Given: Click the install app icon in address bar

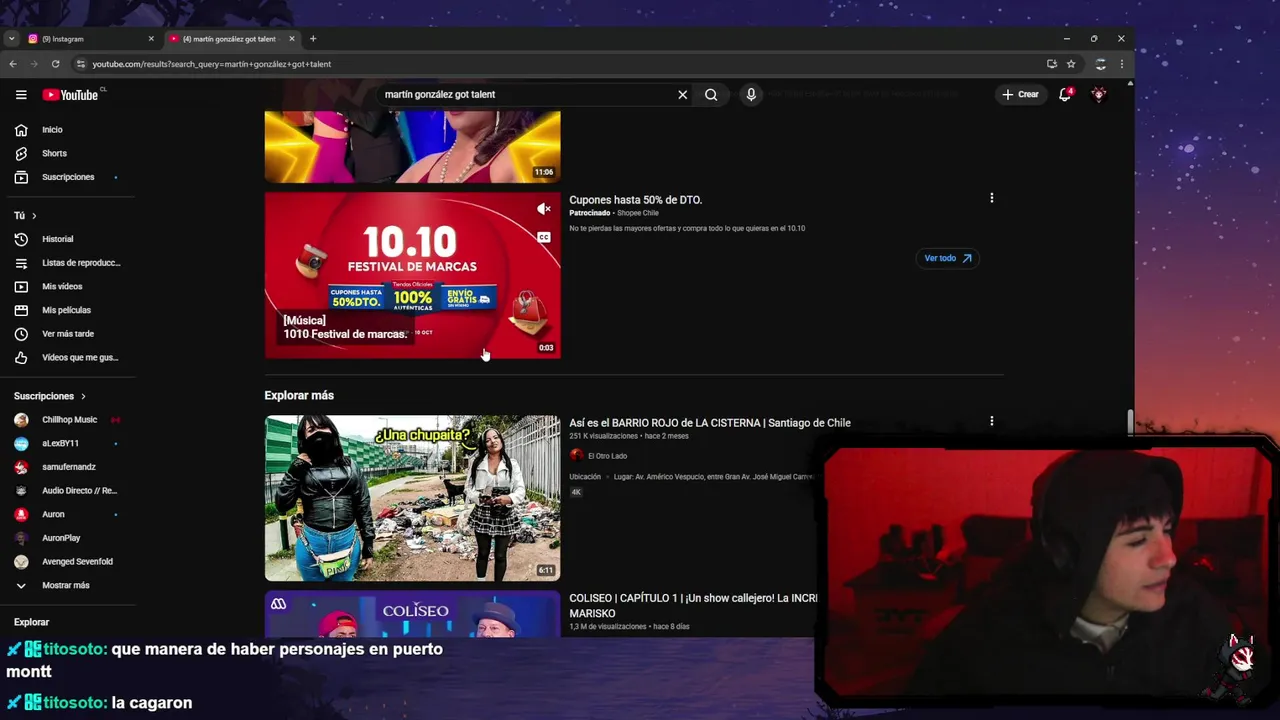Looking at the screenshot, I should point(1051,64).
